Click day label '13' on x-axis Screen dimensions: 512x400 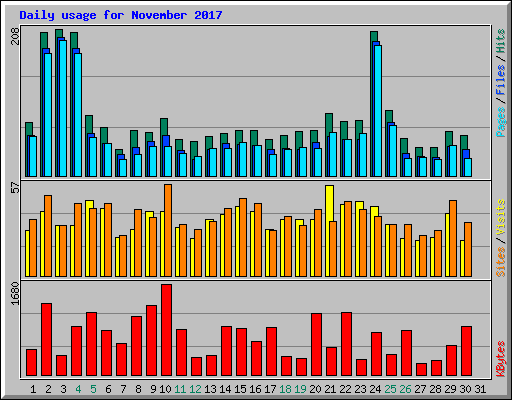coord(210,389)
